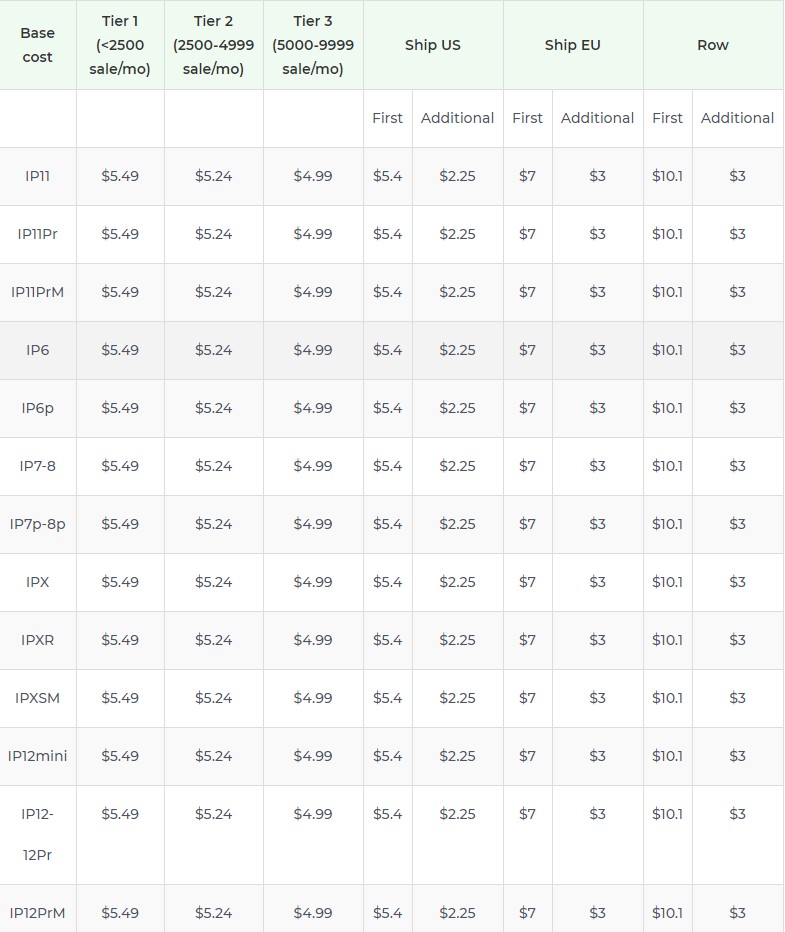The image size is (785, 932).
Task: Select the $3 EU additional shipping for IPXSM
Action: [597, 698]
